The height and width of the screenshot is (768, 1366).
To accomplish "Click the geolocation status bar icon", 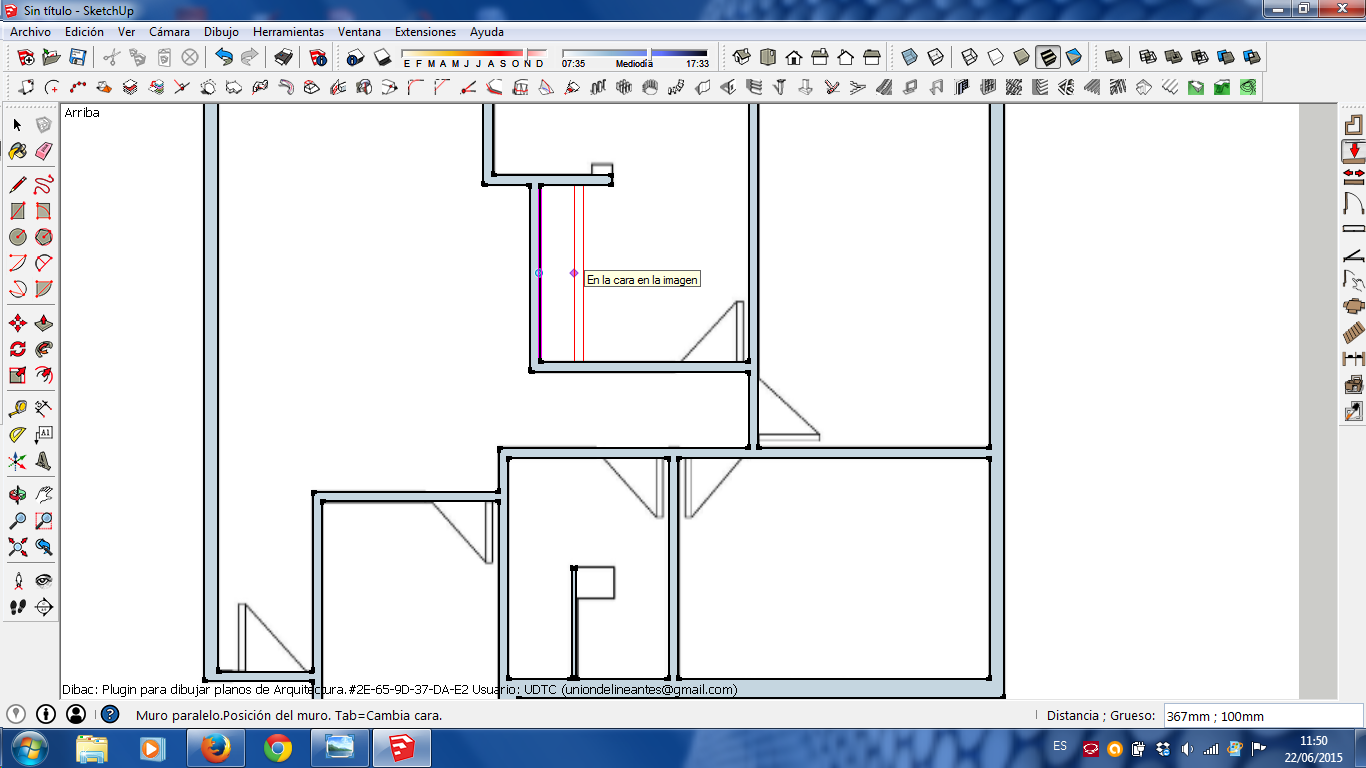I will pyautogui.click(x=15, y=714).
